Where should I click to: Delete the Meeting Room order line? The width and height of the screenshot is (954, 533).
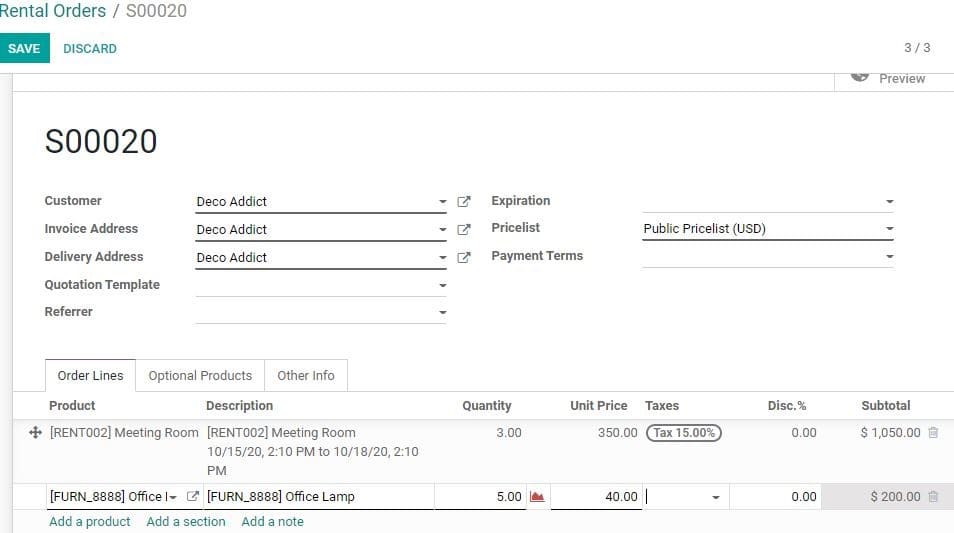point(933,433)
